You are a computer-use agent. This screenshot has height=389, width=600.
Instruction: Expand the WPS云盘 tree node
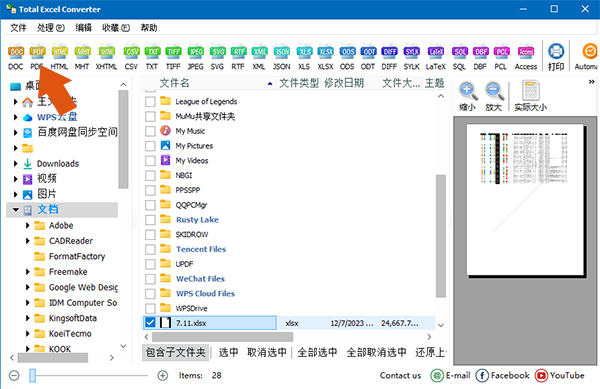16,117
